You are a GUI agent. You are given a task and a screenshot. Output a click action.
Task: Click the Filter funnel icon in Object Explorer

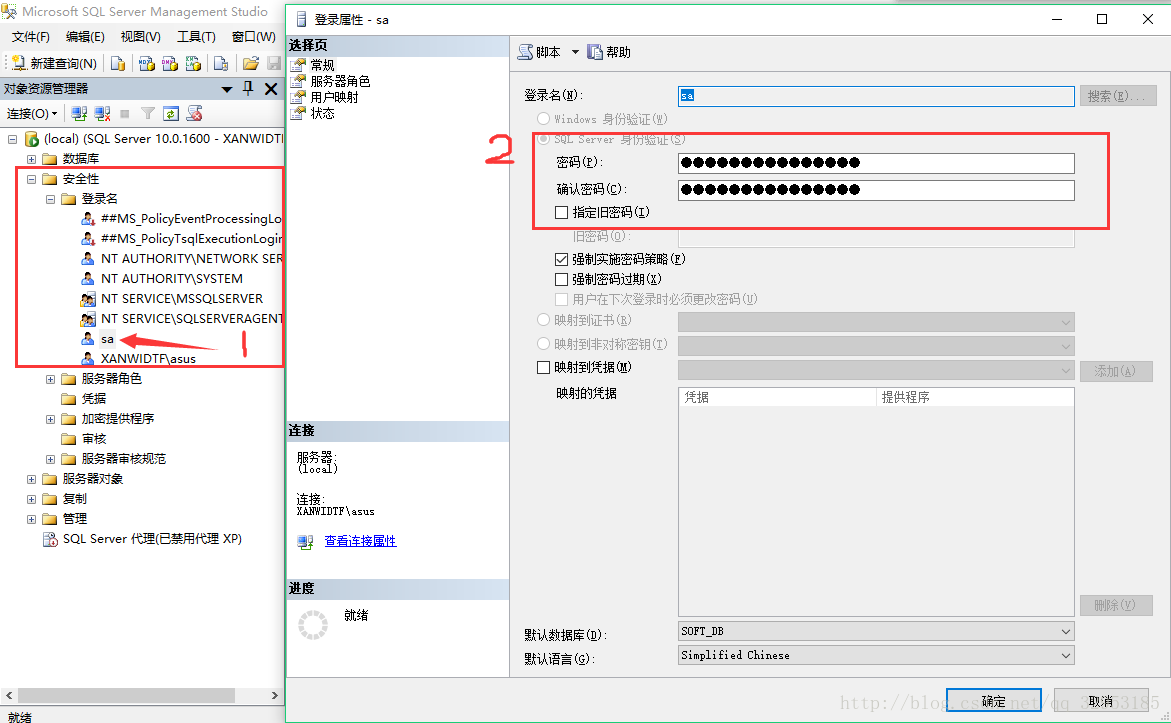[x=148, y=114]
